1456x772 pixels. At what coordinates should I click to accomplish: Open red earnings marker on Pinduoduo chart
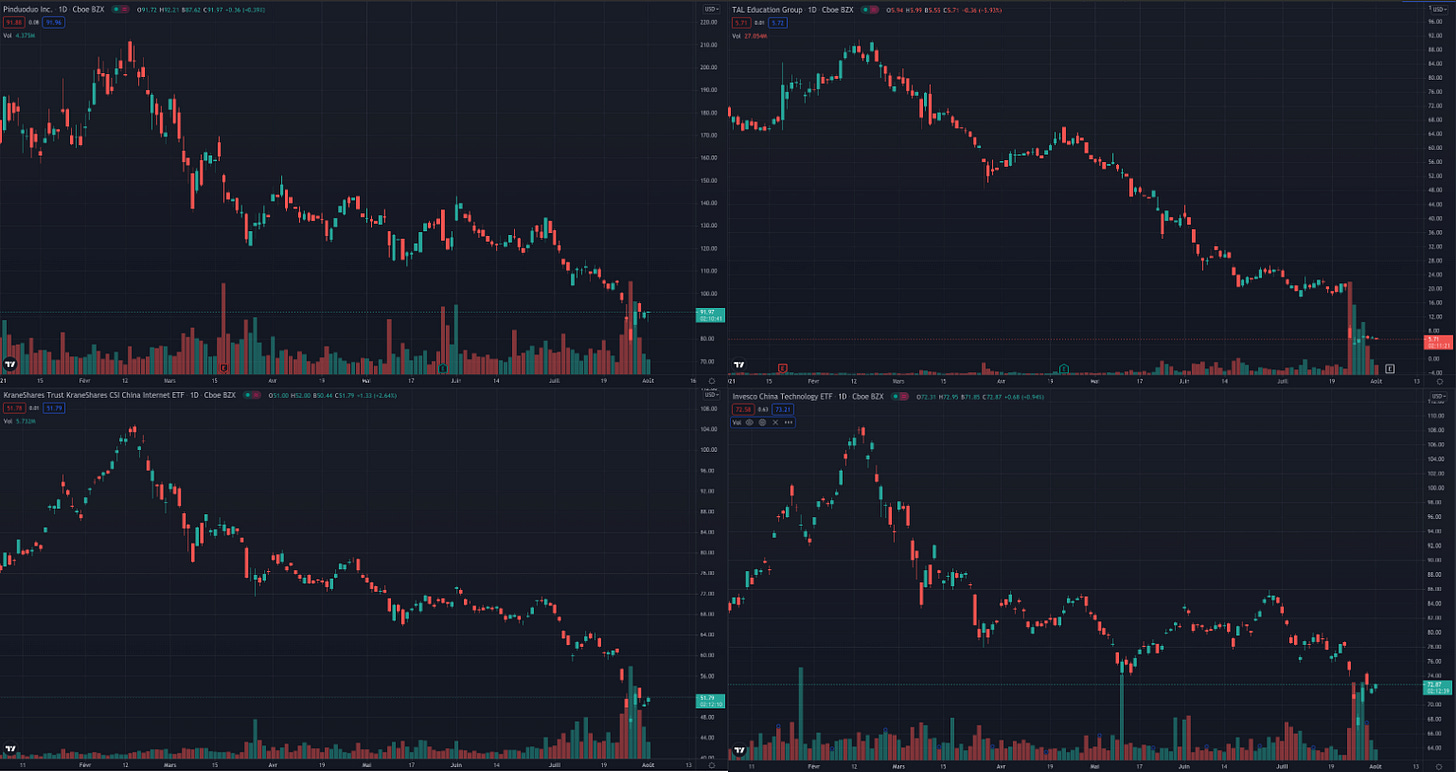pyautogui.click(x=224, y=368)
